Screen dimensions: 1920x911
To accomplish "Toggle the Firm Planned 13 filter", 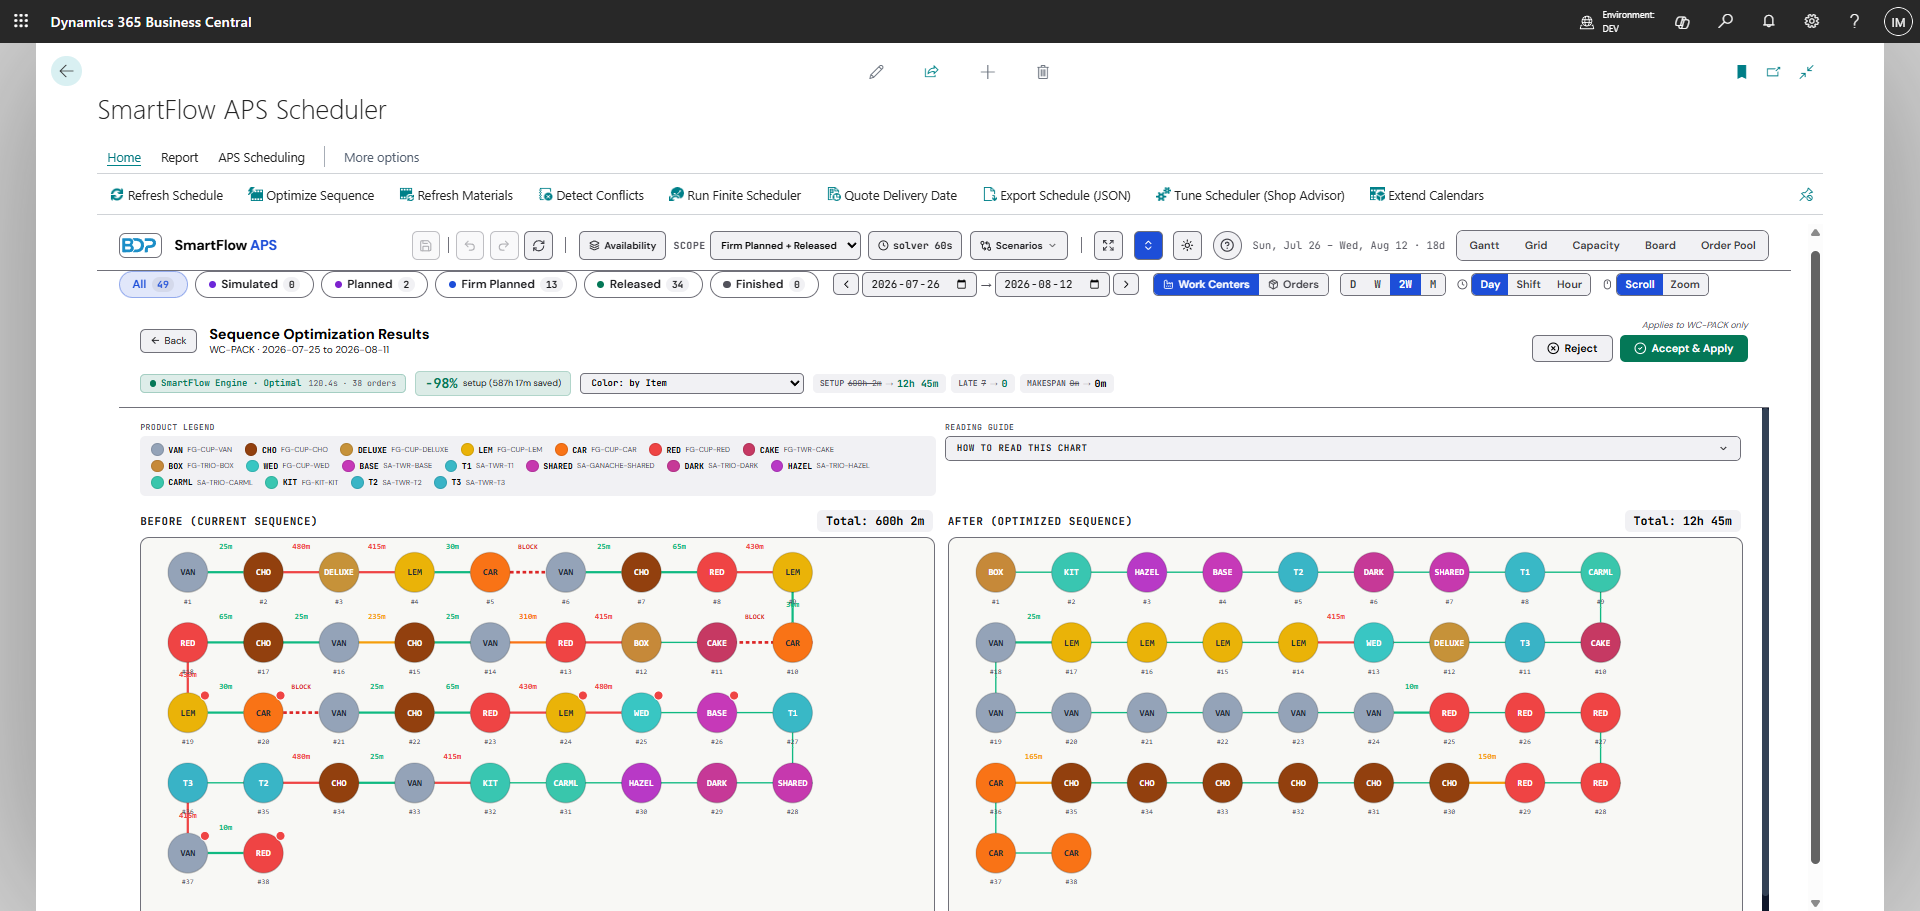I will click(505, 284).
